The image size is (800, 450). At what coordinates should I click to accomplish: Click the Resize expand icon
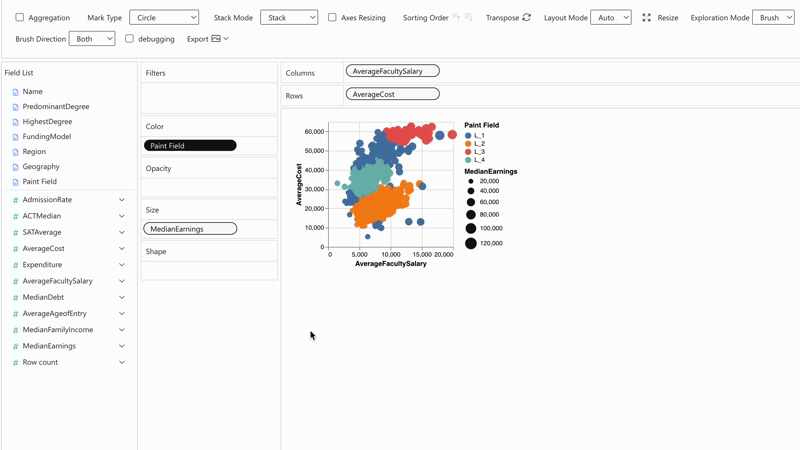646,18
